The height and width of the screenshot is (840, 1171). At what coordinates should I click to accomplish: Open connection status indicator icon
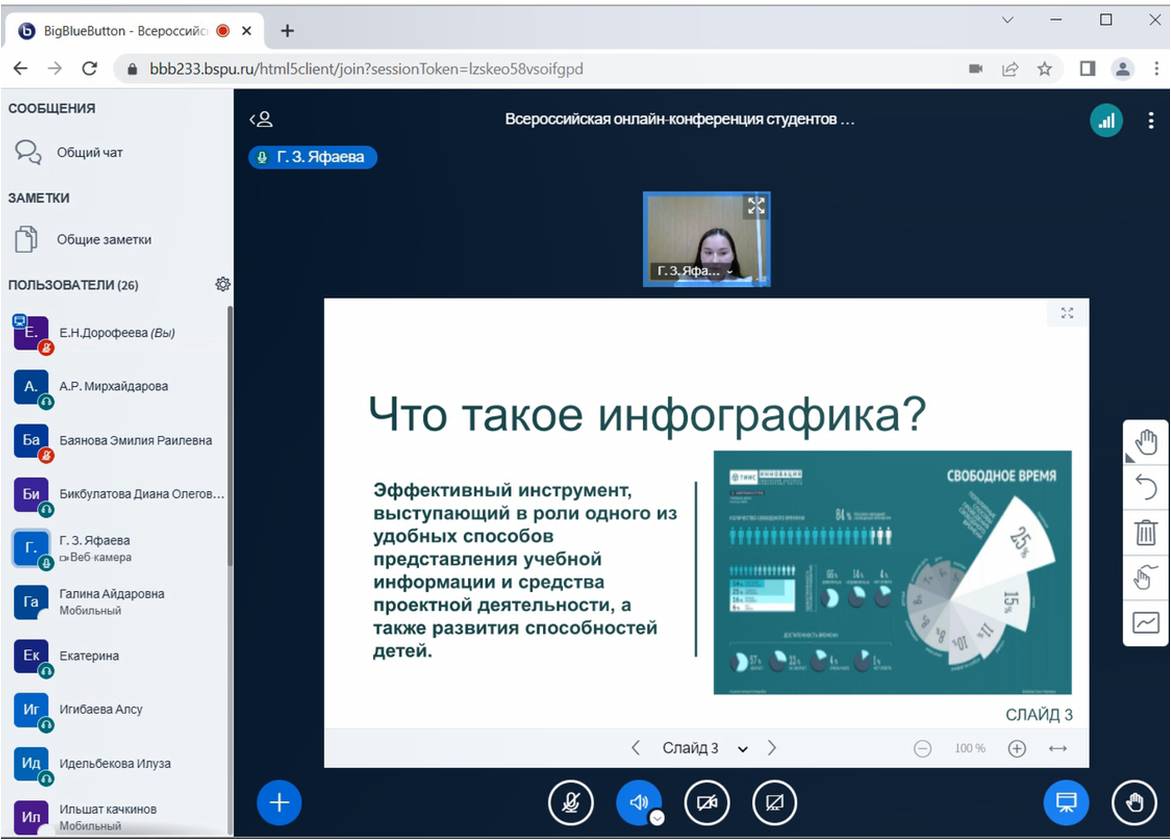click(x=1105, y=121)
